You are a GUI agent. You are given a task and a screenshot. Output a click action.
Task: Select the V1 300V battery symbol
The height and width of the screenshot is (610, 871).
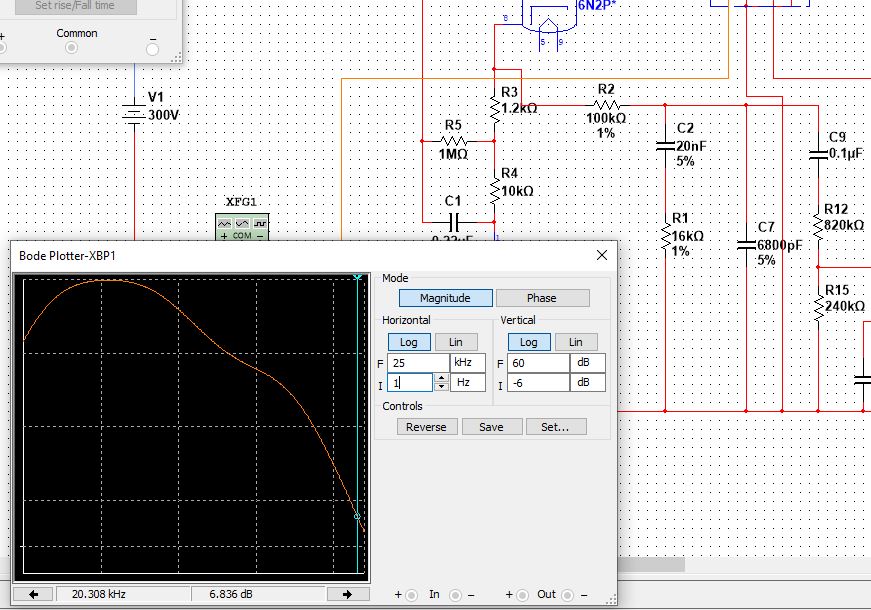[134, 115]
